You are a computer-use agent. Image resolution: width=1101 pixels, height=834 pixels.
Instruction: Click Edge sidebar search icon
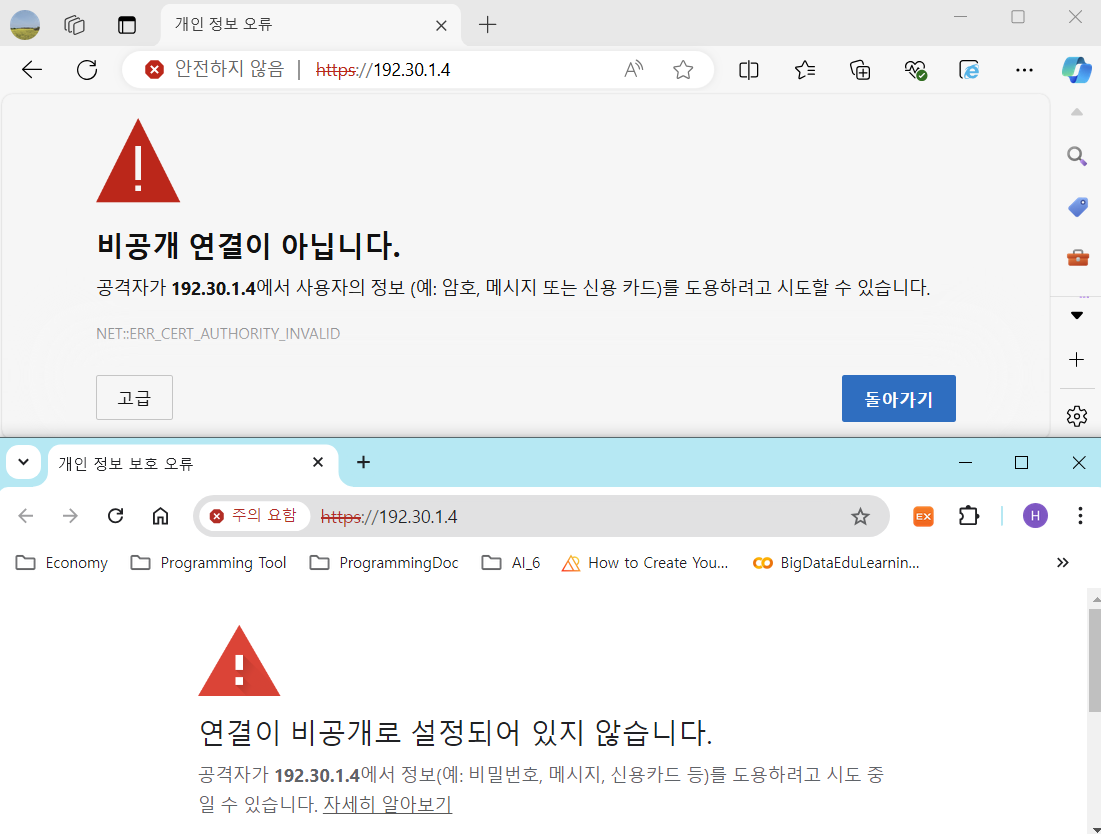pyautogui.click(x=1077, y=155)
